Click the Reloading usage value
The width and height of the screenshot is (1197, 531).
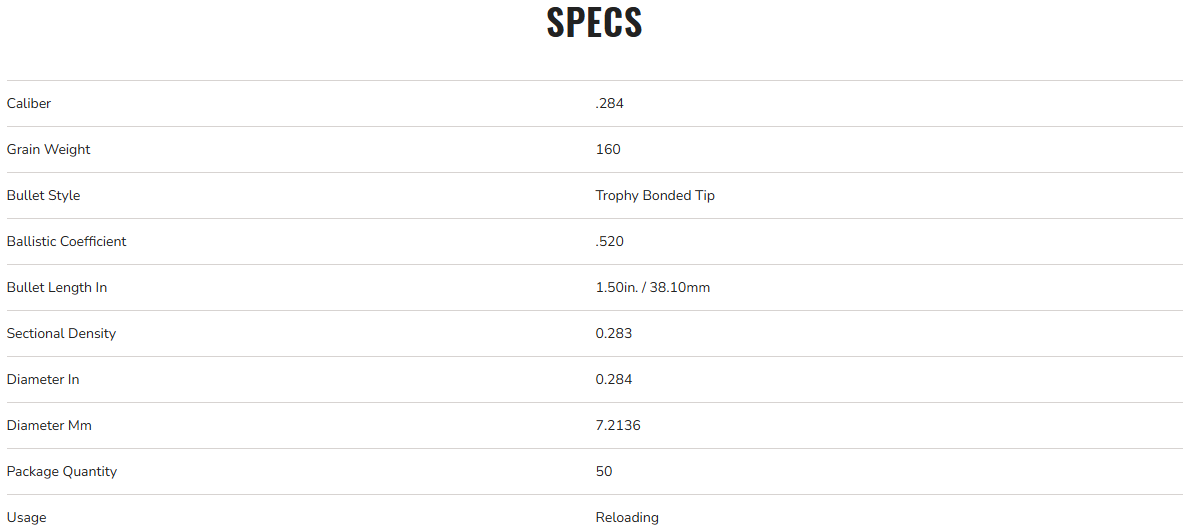coord(627,518)
